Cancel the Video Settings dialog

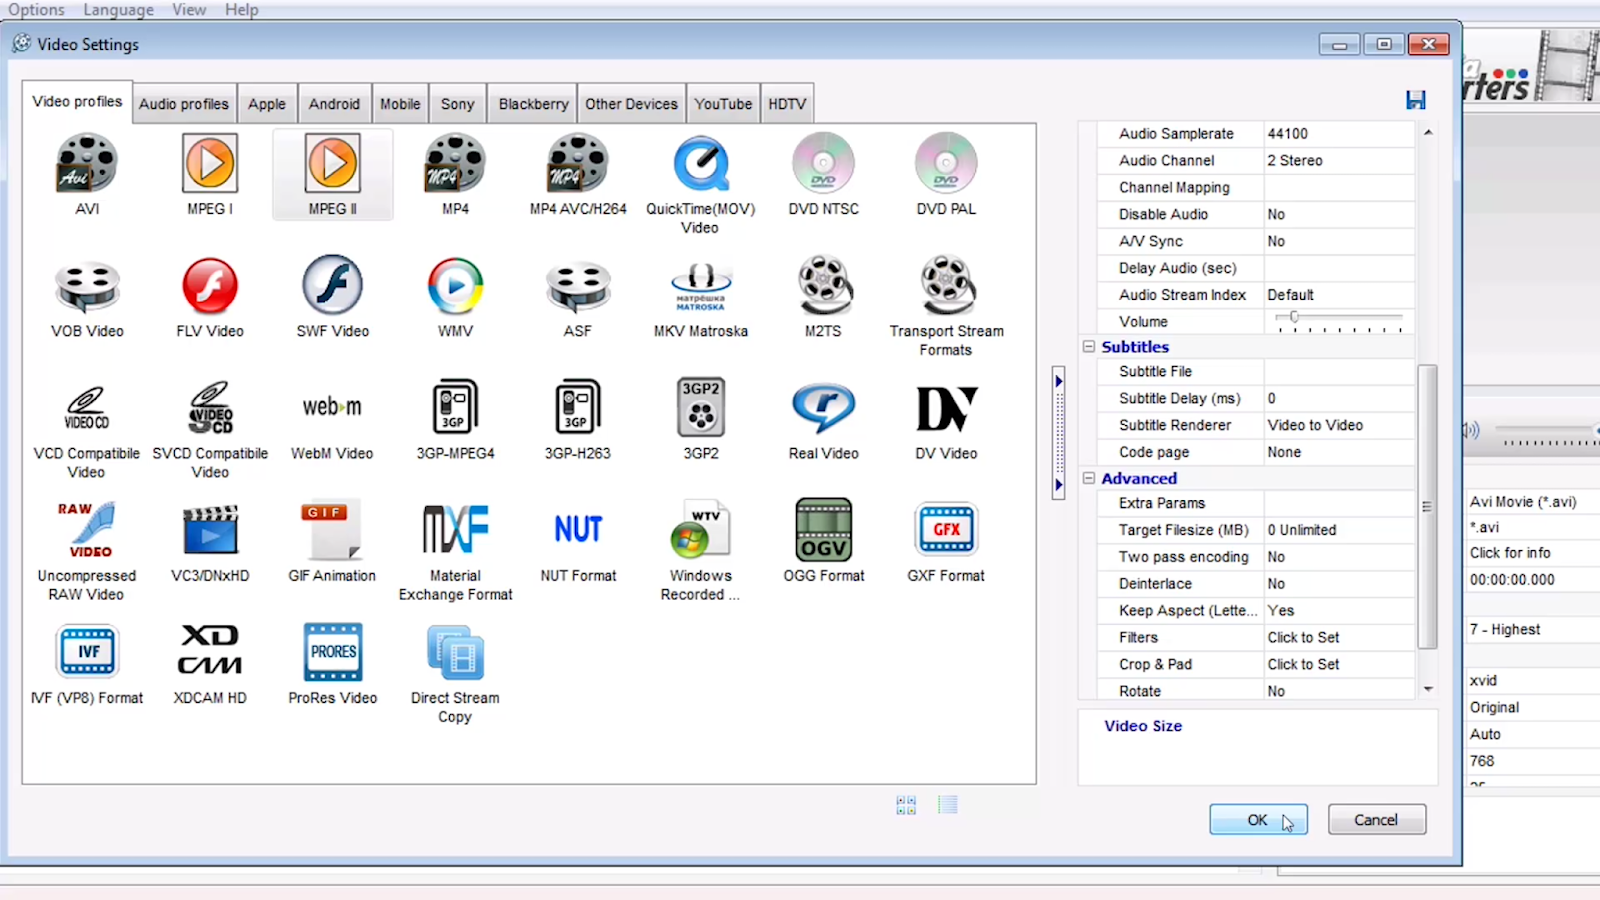click(1376, 820)
